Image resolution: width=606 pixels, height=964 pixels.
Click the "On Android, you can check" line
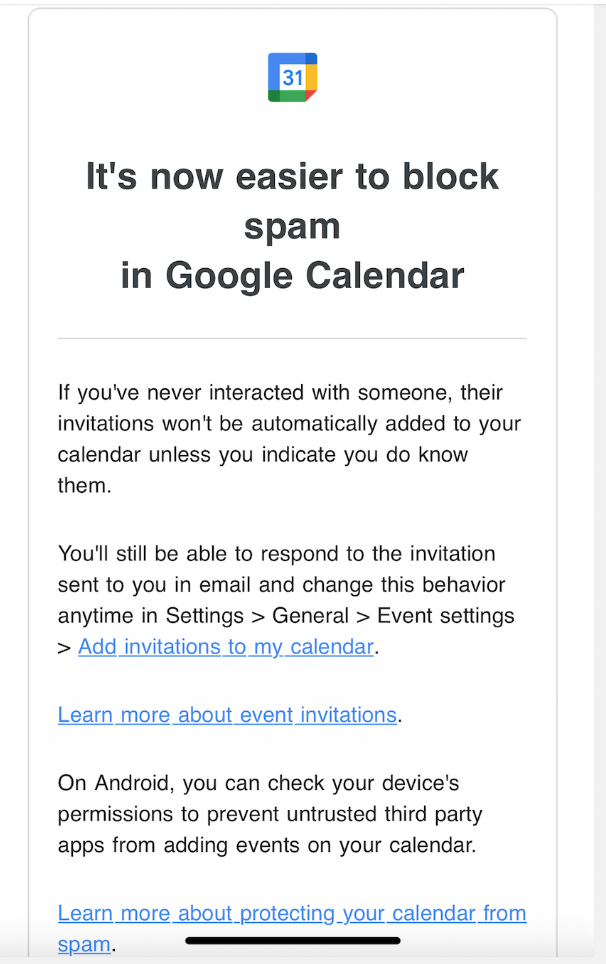tap(258, 782)
